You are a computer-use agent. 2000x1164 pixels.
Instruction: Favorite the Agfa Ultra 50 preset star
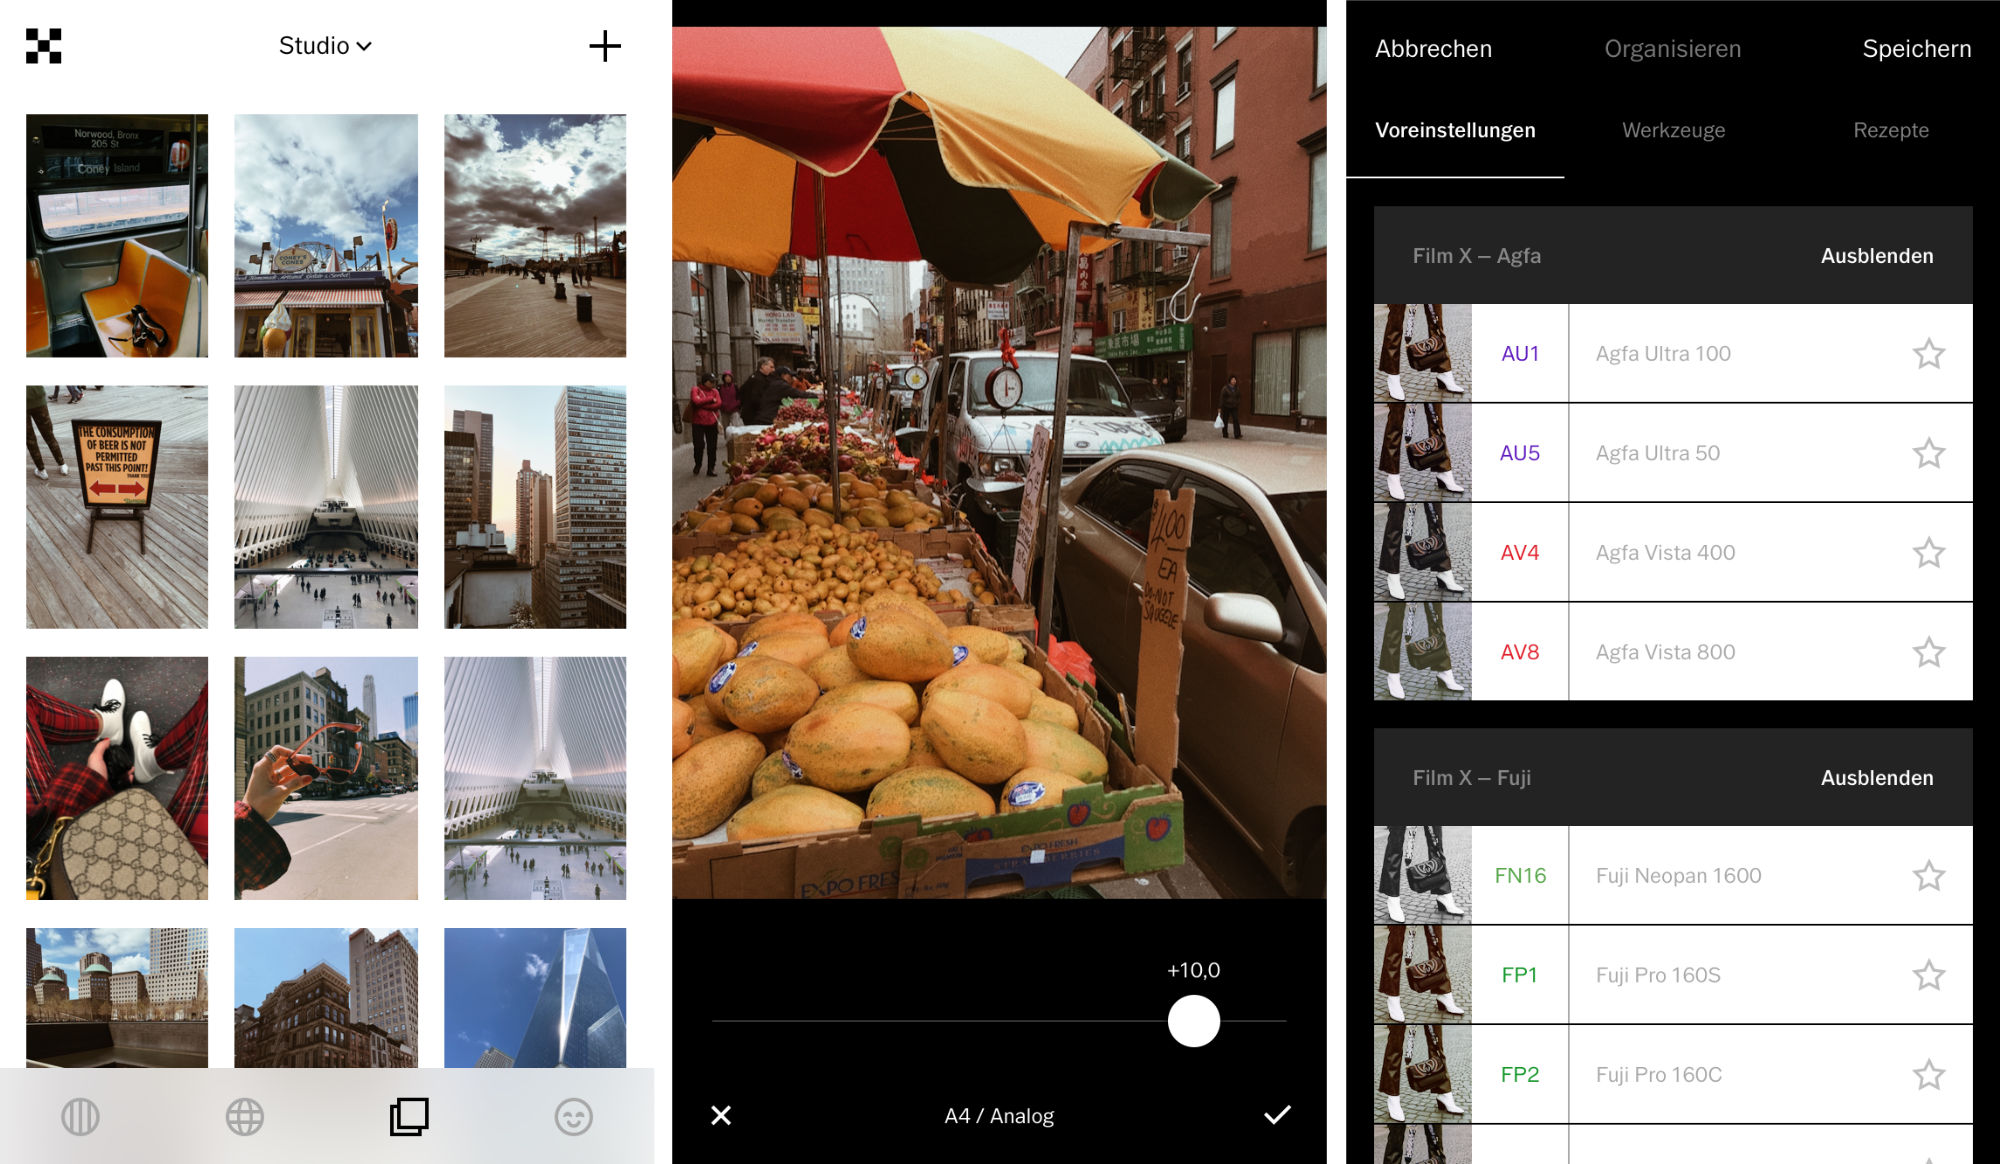click(1929, 453)
